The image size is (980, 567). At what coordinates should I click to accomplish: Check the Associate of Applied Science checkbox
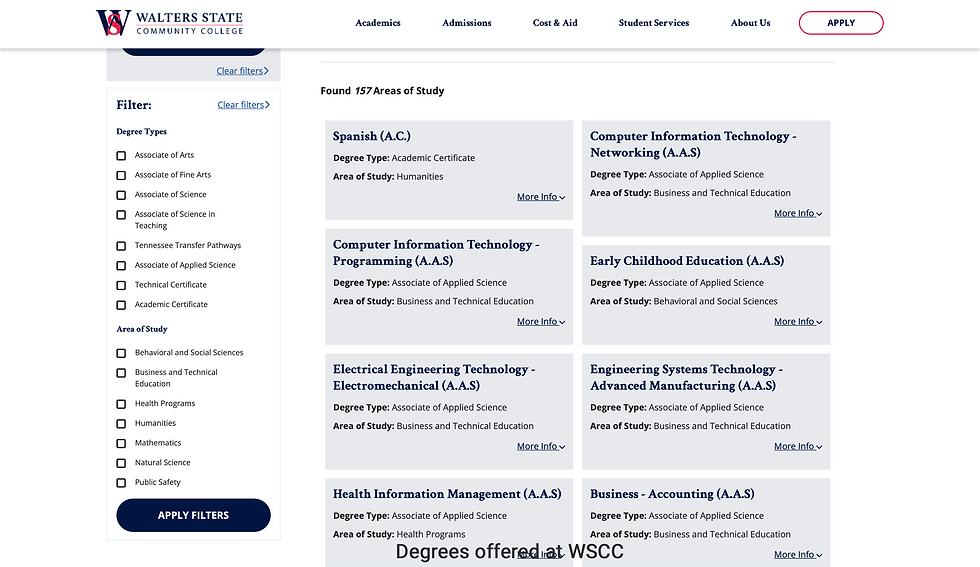point(121,265)
